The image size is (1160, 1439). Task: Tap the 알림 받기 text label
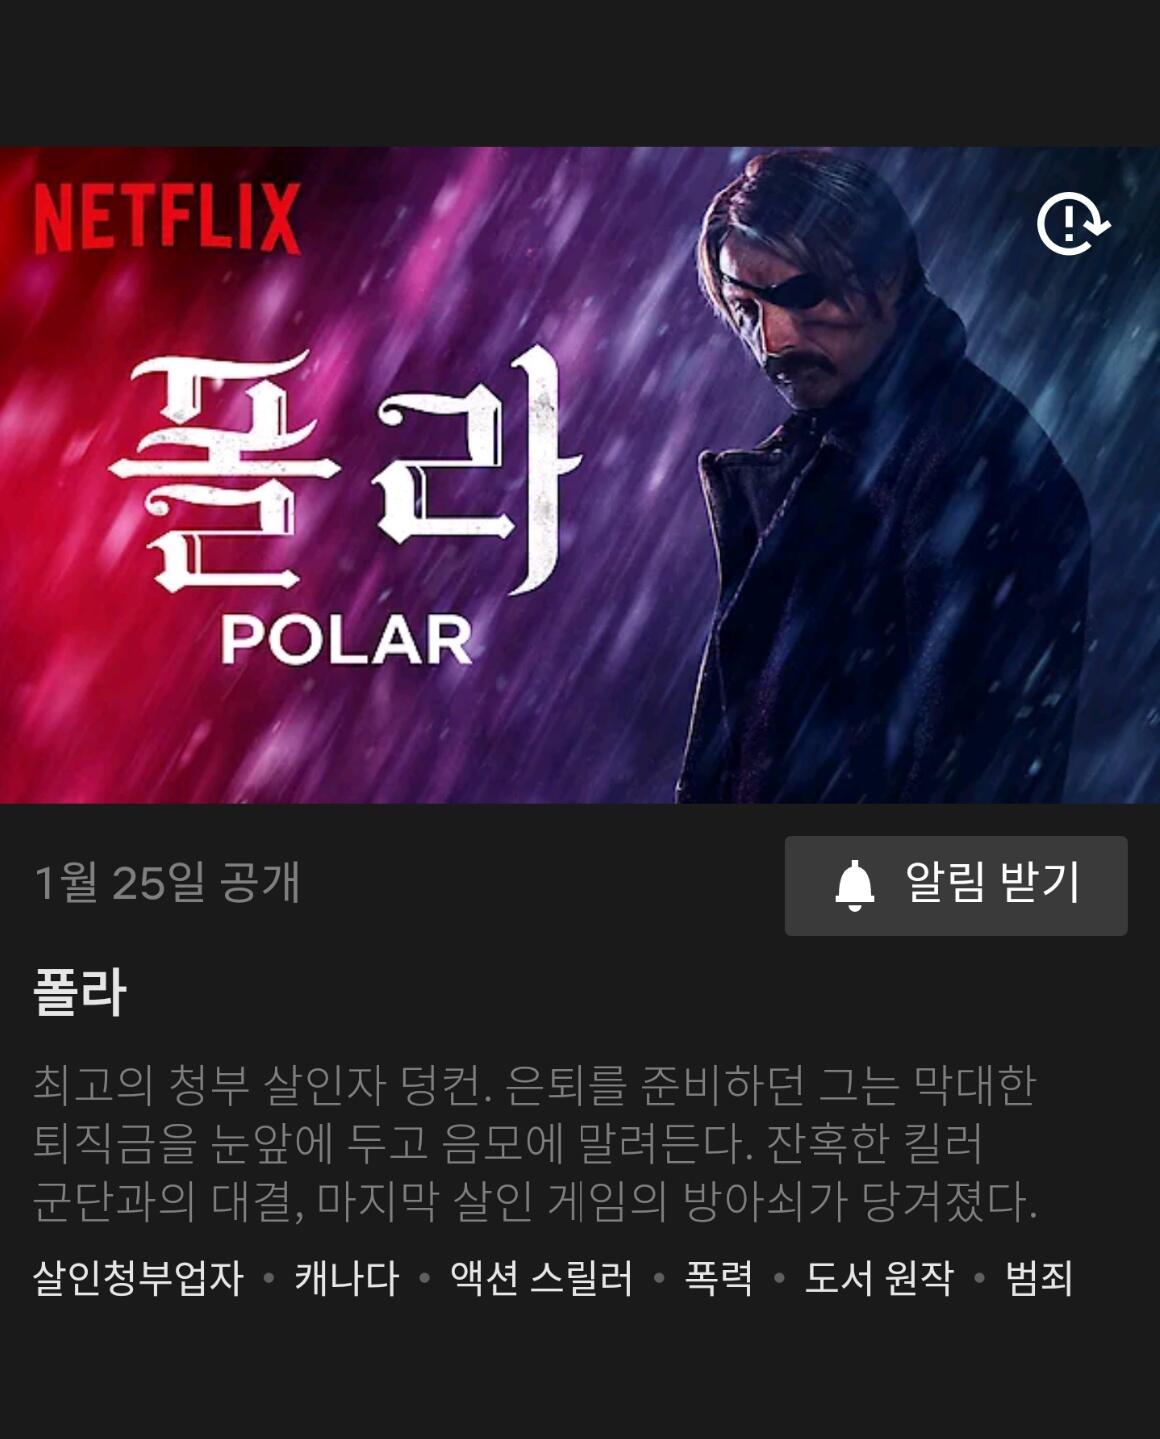(x=993, y=882)
